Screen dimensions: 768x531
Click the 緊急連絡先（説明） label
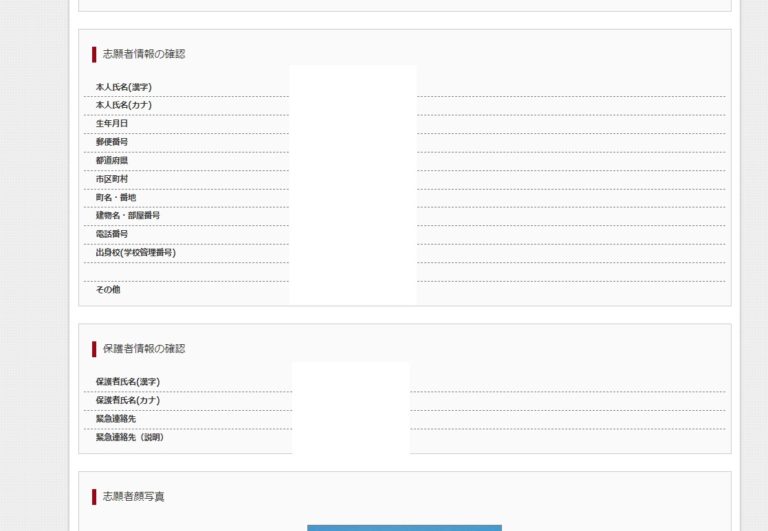pyautogui.click(x=130, y=437)
